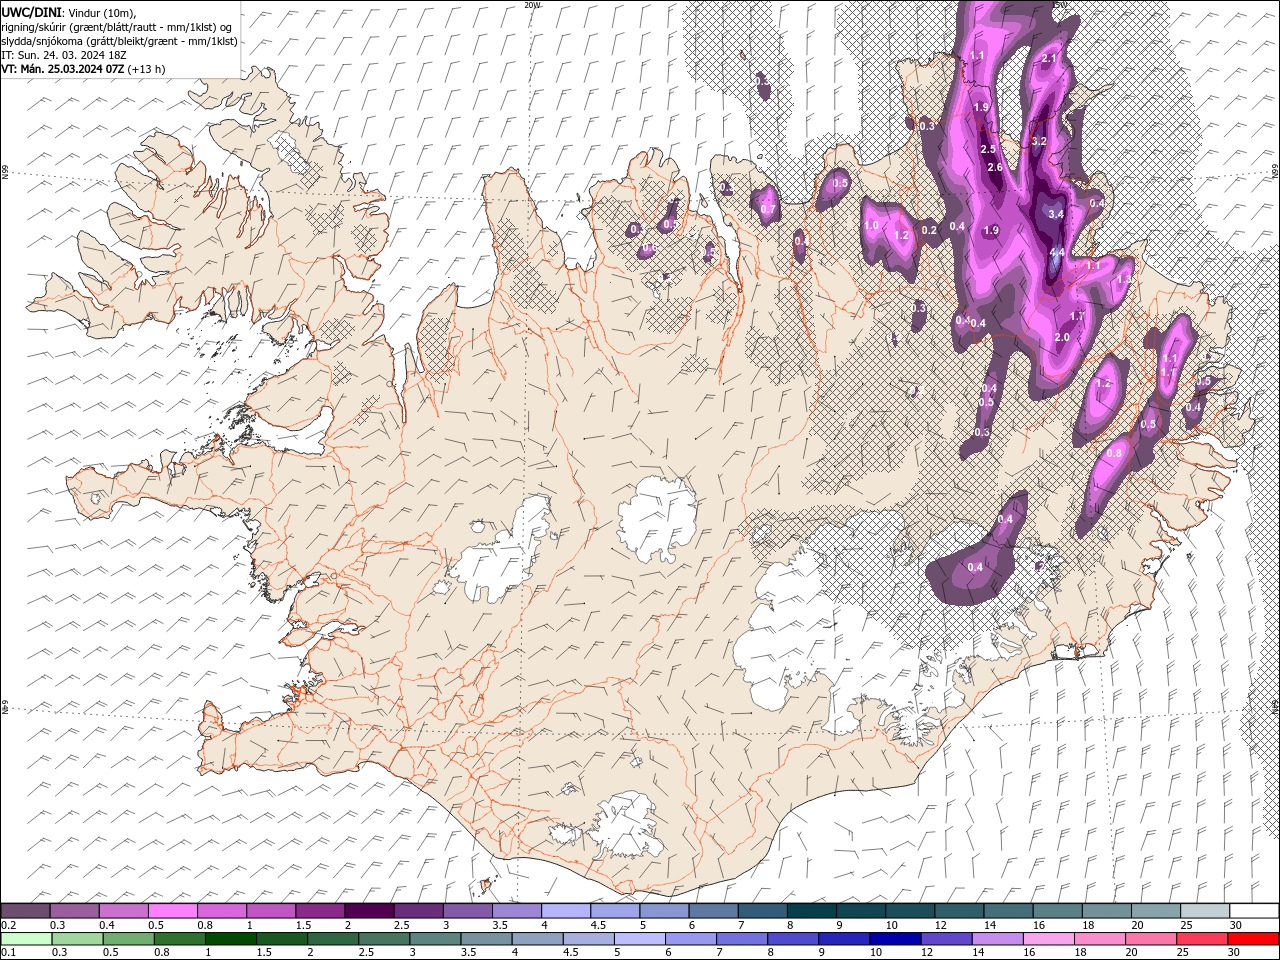Click the 2.0 precipitation value on the map
Image resolution: width=1280 pixels, height=960 pixels.
pos(1062,337)
